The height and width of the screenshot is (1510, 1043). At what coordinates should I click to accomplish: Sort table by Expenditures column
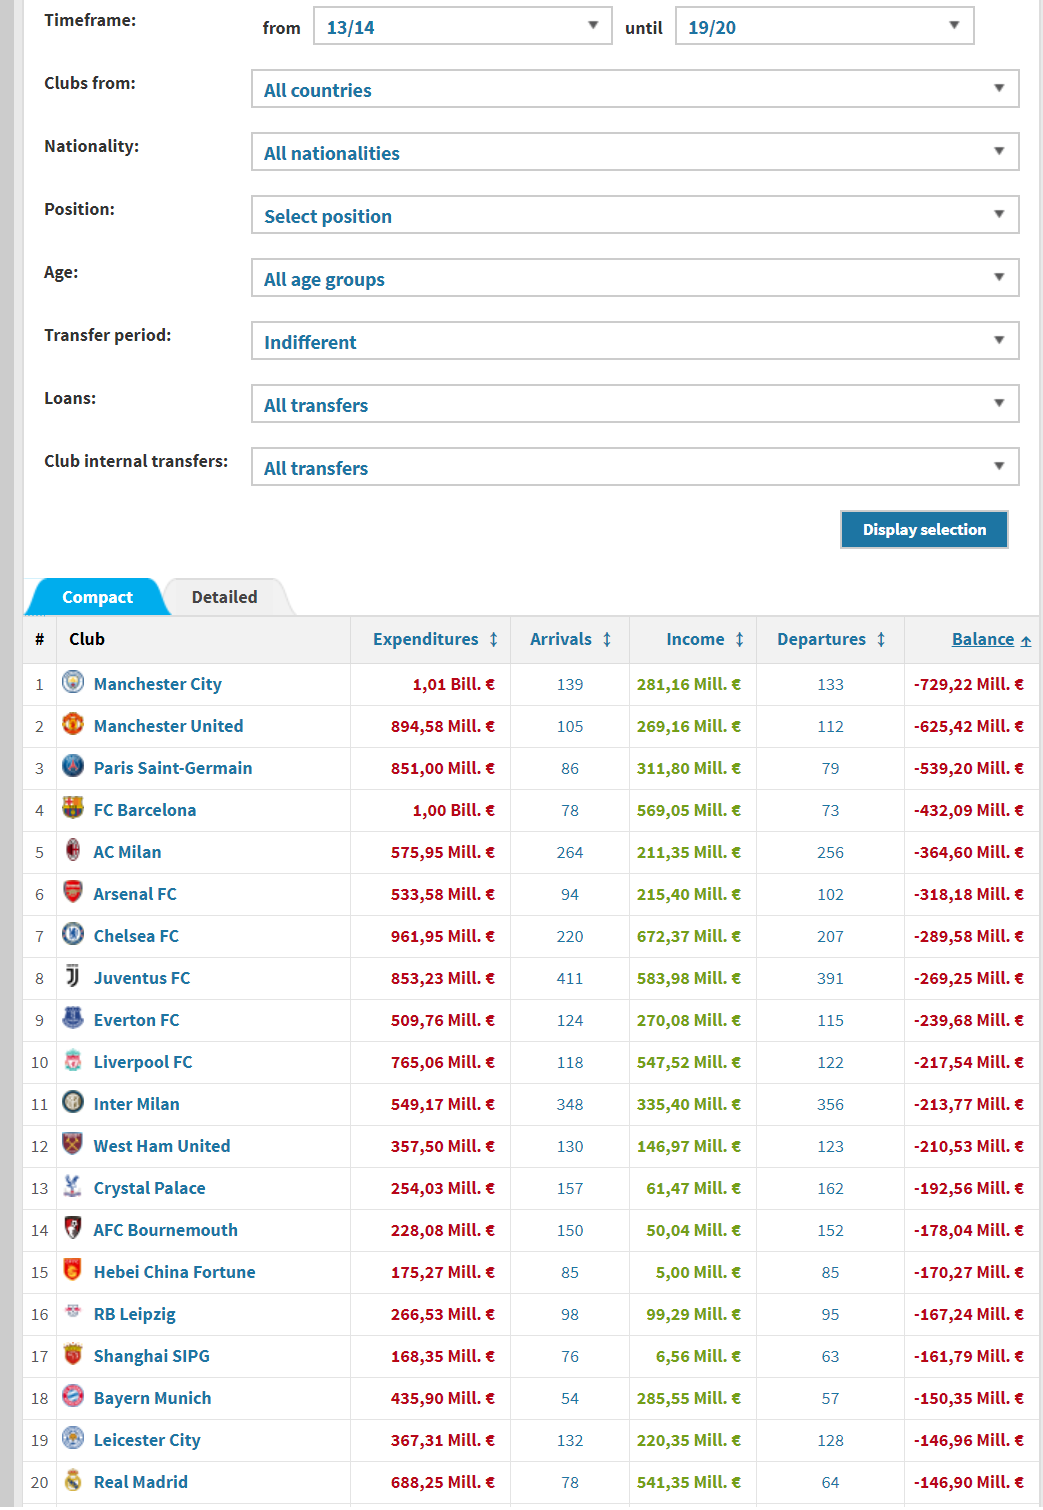(x=435, y=639)
